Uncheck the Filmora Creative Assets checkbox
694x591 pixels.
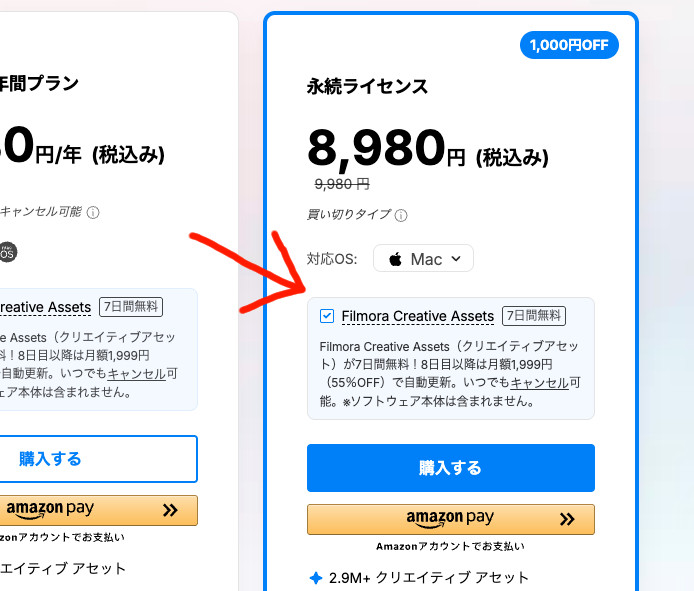tap(327, 316)
